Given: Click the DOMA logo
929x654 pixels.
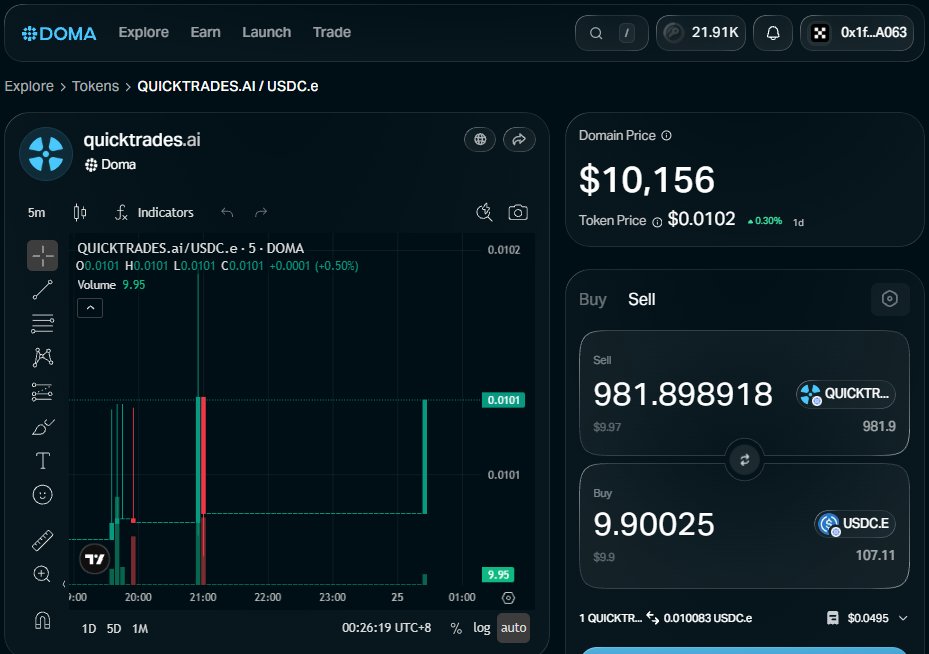Looking at the screenshot, I should pos(59,33).
